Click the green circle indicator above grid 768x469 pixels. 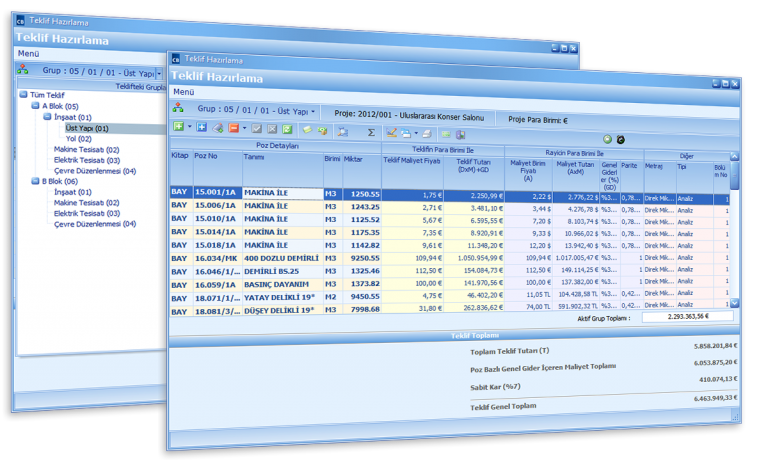(x=607, y=139)
